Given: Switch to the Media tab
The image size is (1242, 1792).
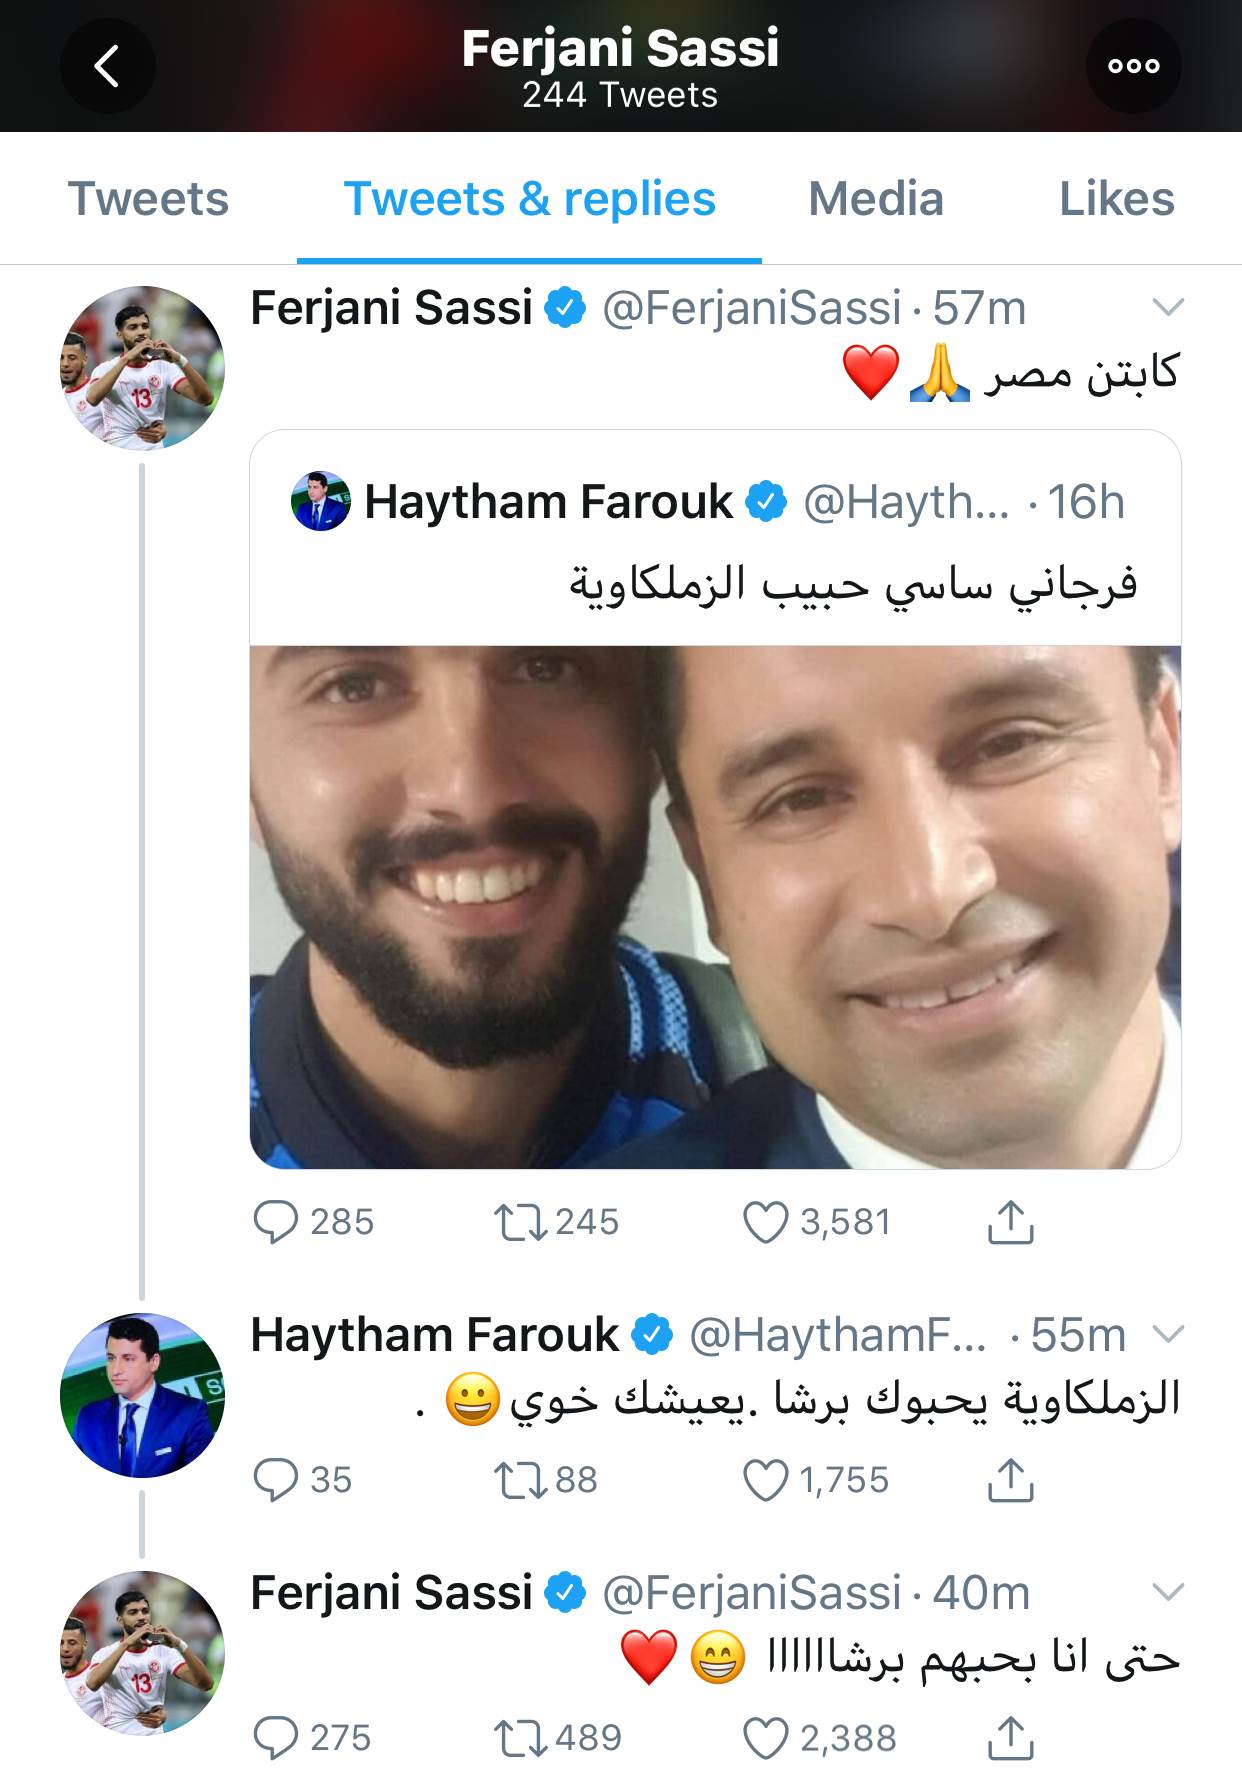Looking at the screenshot, I should click(x=875, y=199).
